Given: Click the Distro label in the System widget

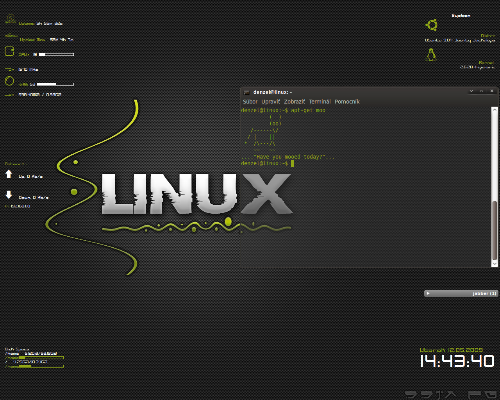Looking at the screenshot, I should pos(488,36).
